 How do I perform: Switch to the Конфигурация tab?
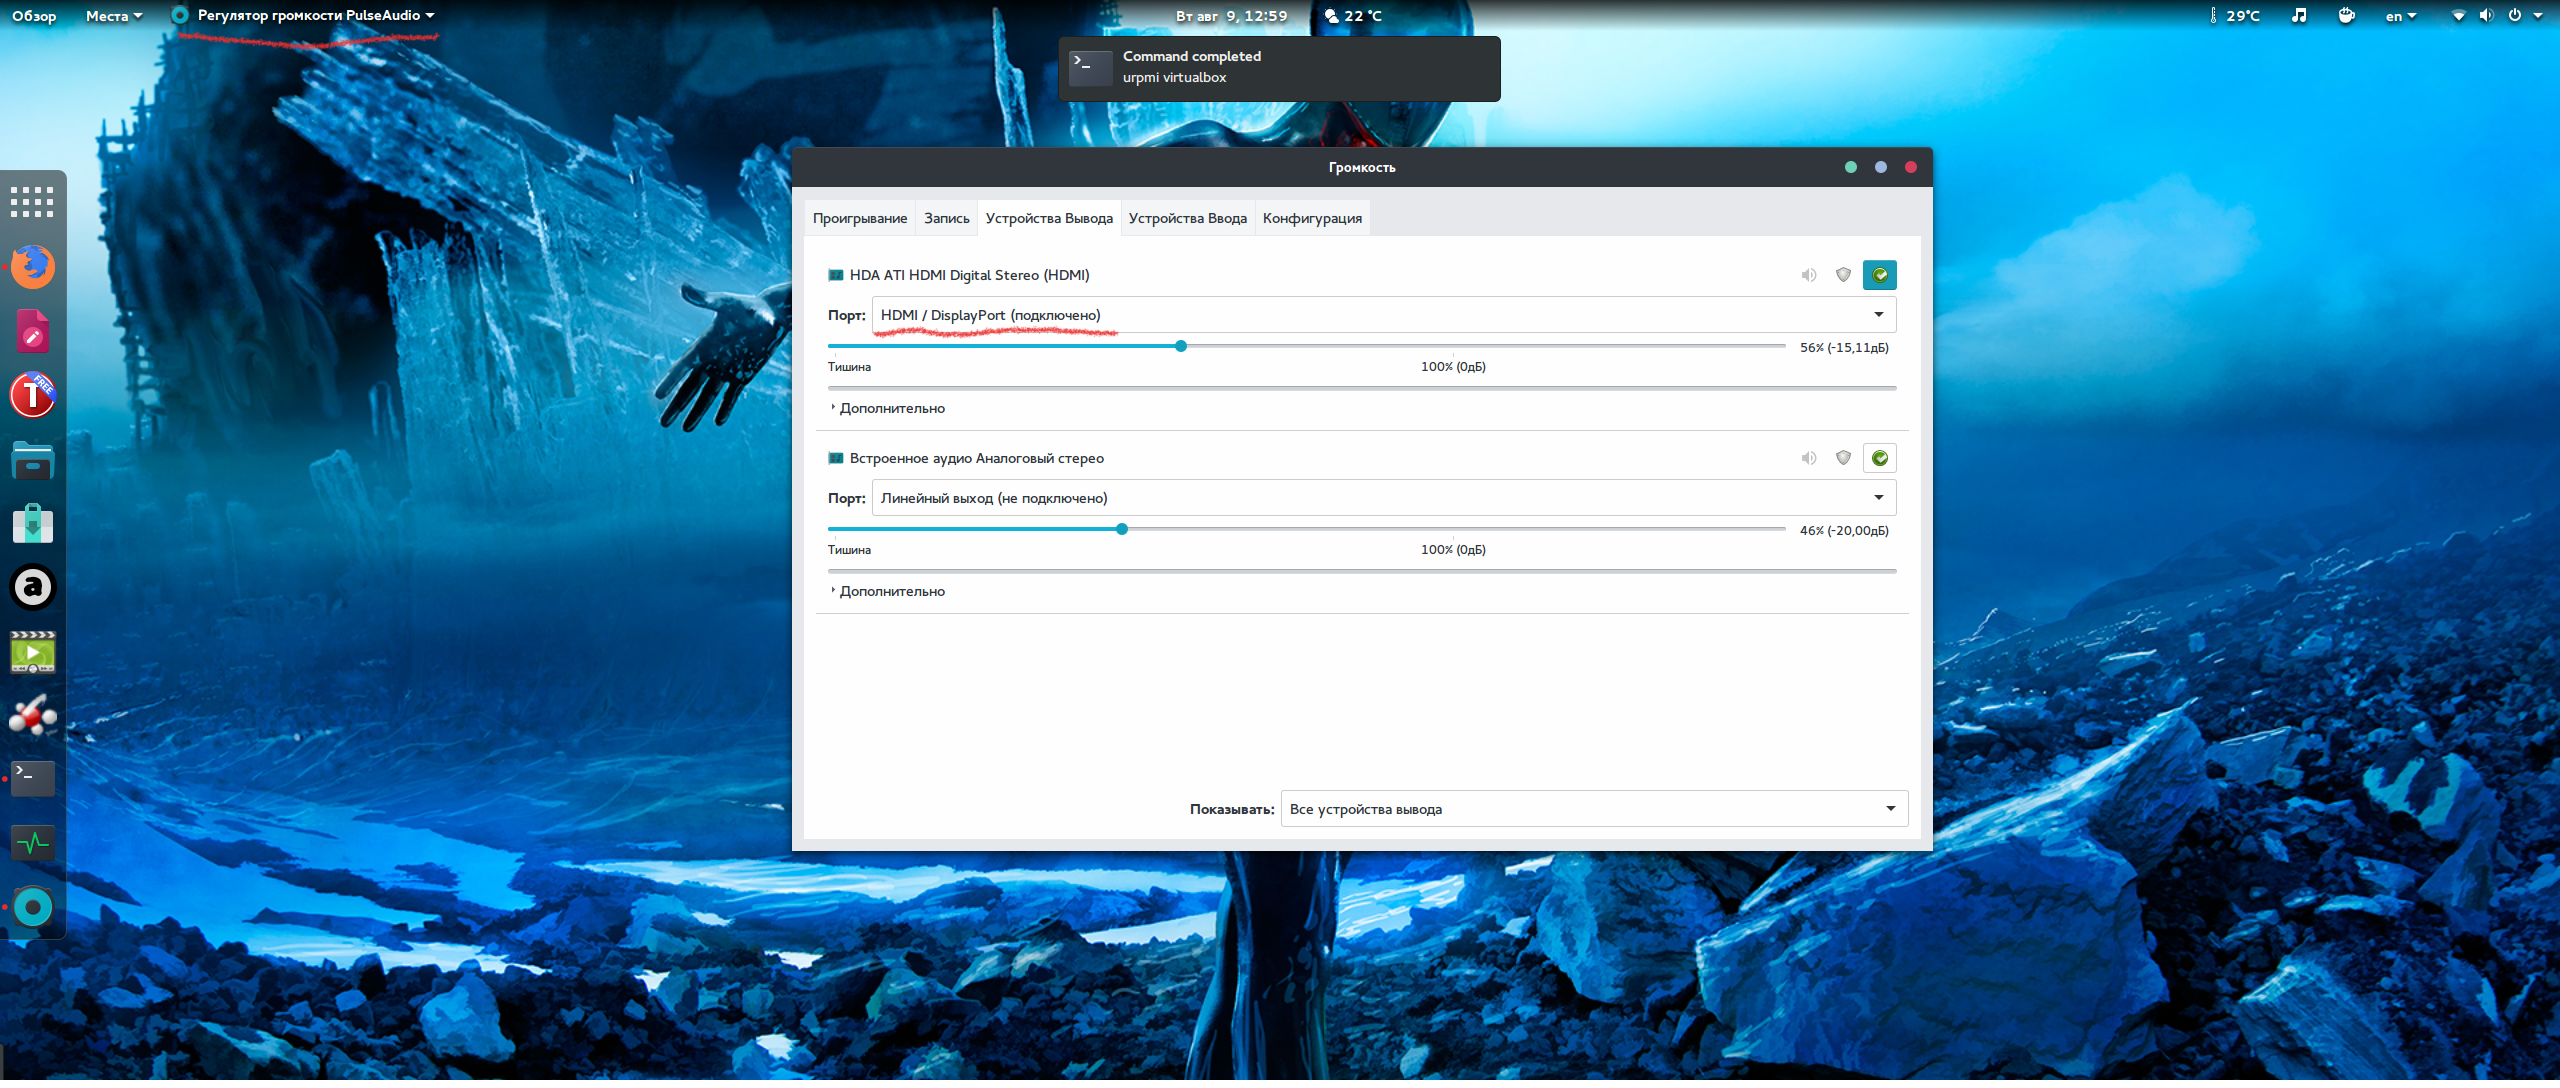point(1311,218)
